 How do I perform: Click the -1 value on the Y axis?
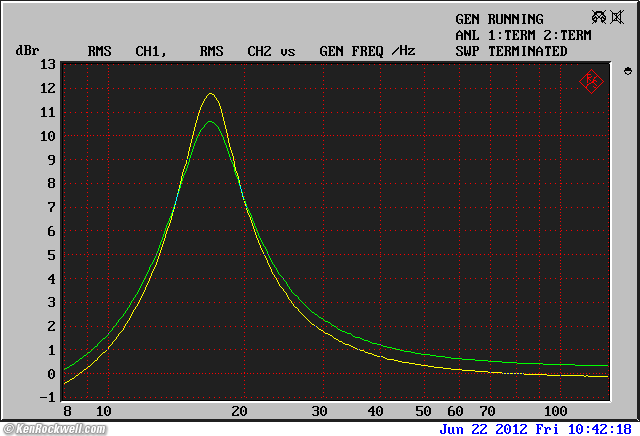point(47,397)
